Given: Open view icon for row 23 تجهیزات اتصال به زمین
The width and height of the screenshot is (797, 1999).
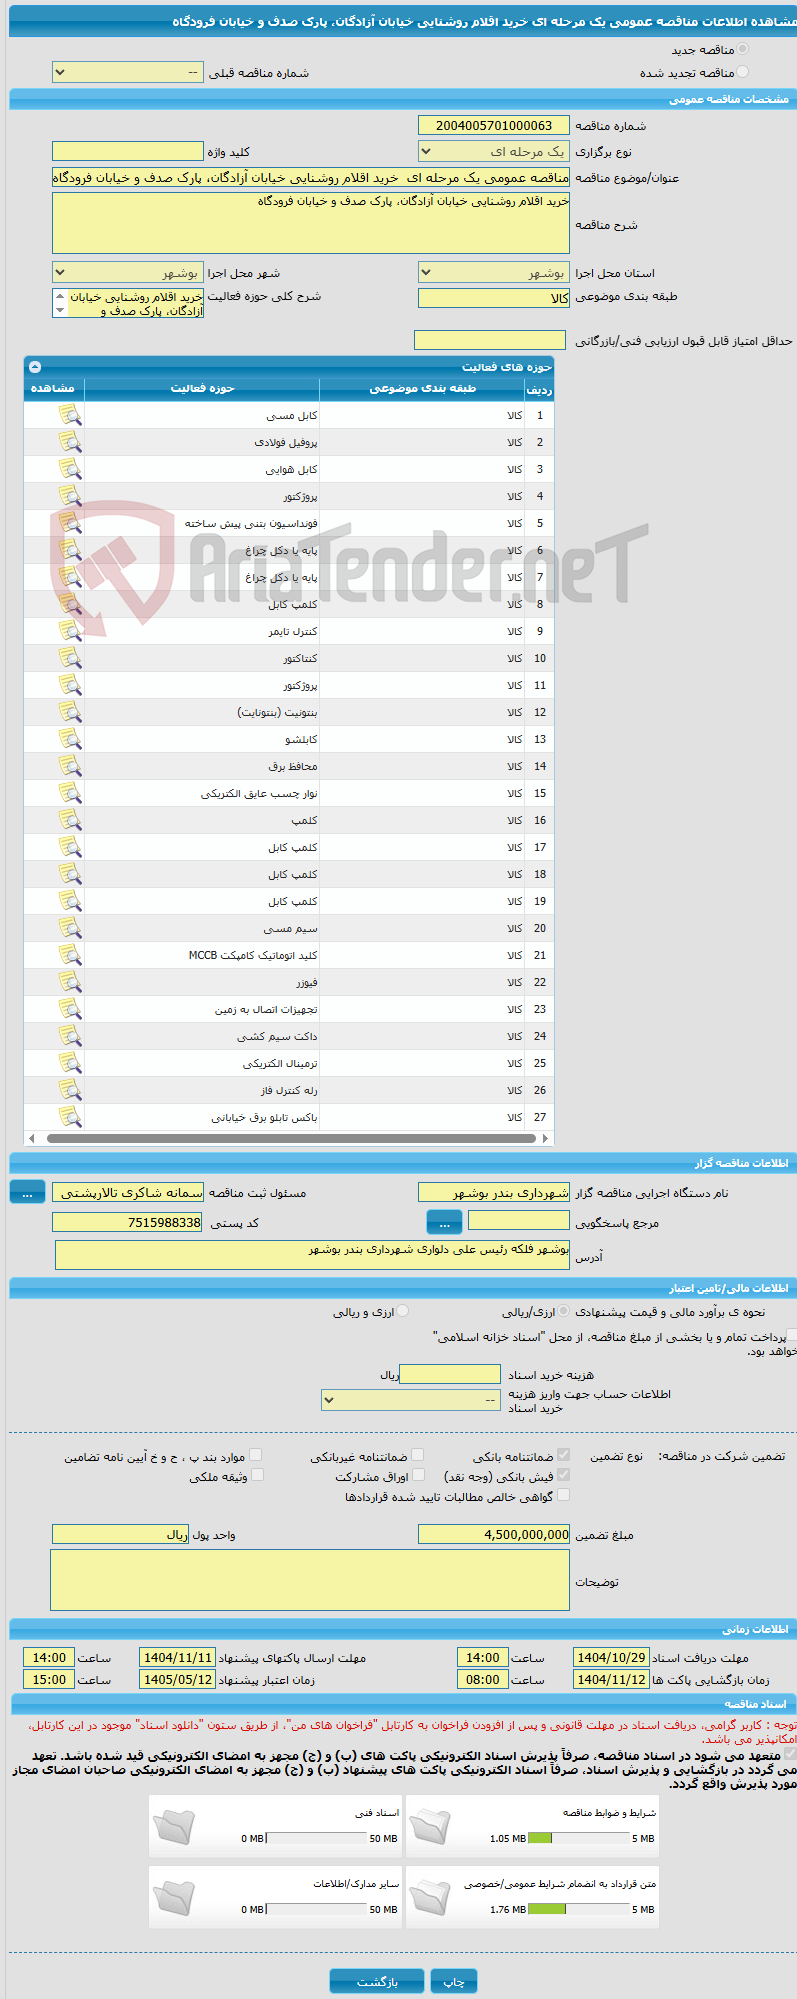Looking at the screenshot, I should (x=70, y=1009).
